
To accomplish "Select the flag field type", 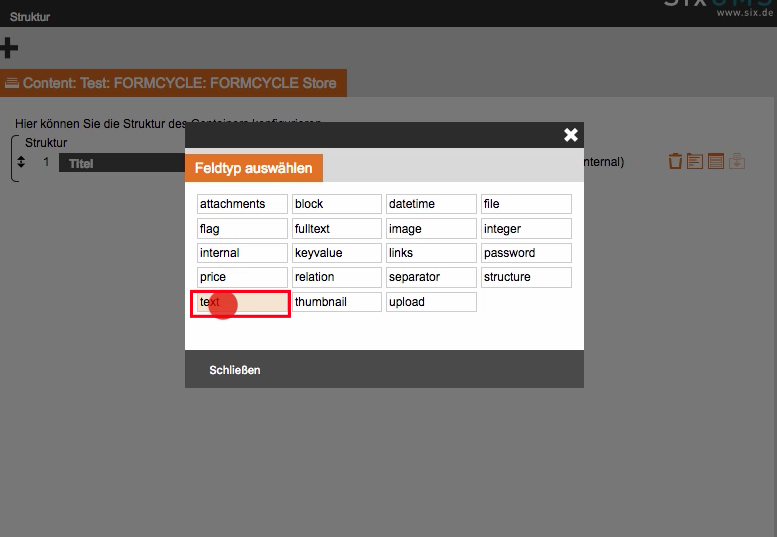I will pyautogui.click(x=242, y=229).
